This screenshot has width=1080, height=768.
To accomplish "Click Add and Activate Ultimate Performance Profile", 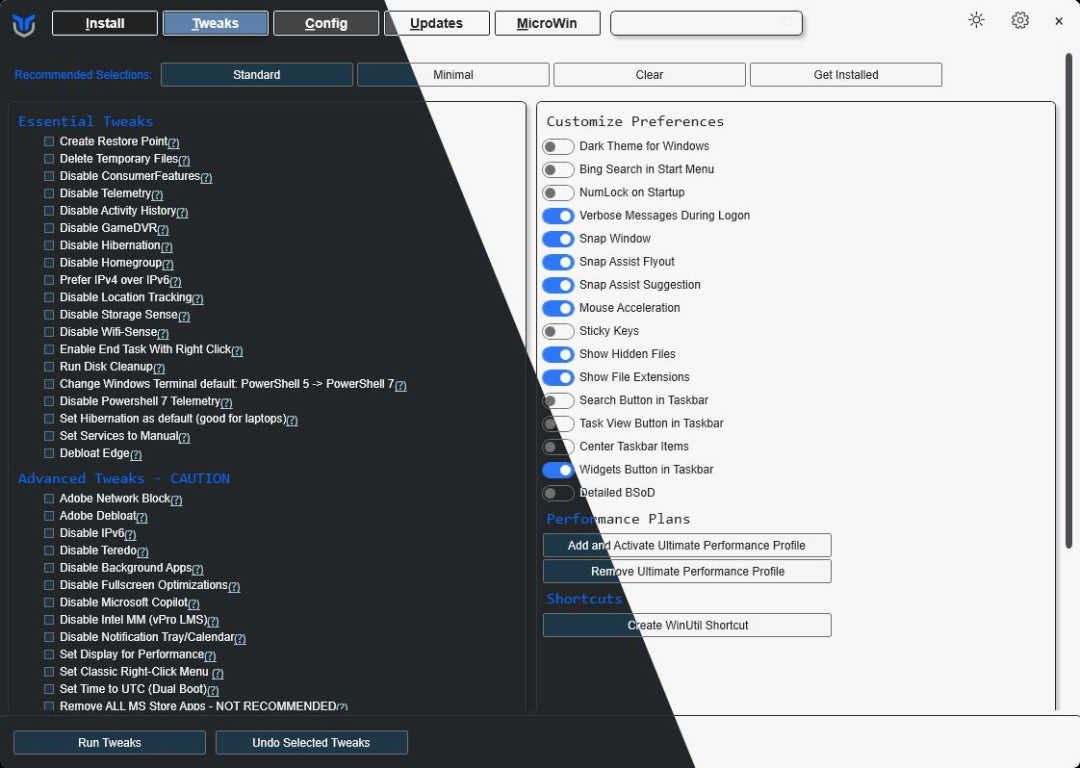I will click(x=687, y=545).
